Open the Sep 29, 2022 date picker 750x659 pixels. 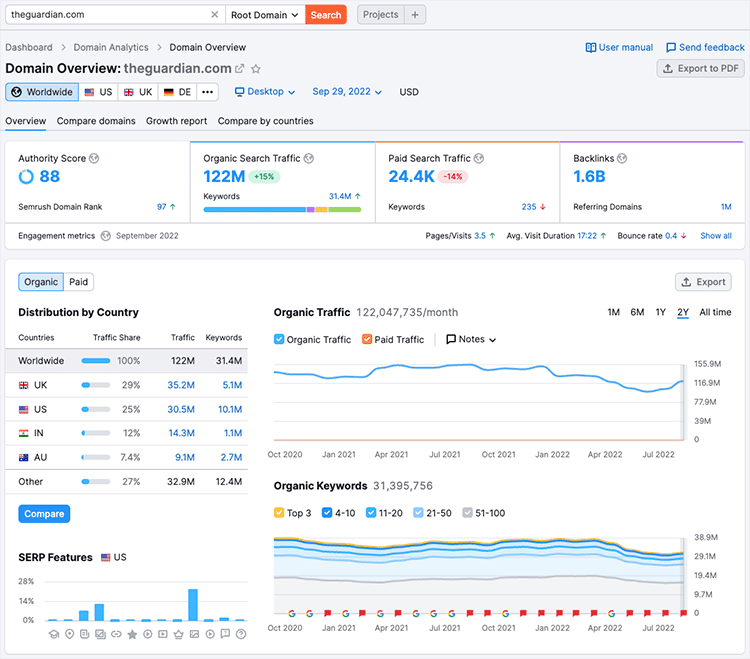pos(347,92)
